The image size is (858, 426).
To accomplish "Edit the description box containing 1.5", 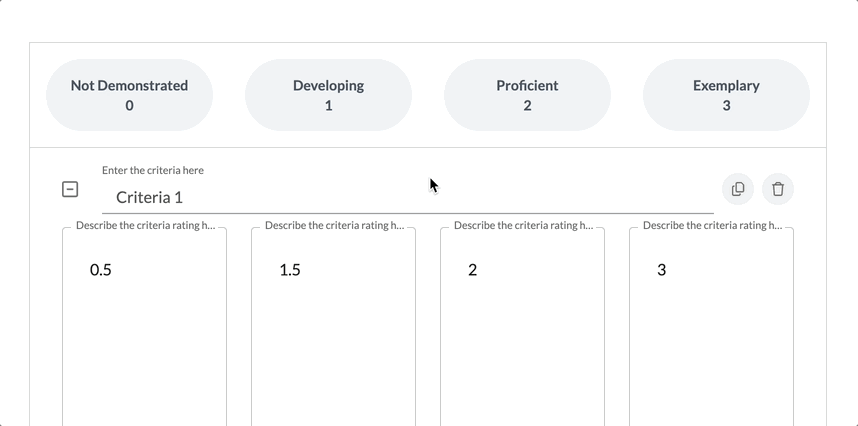I will 333,320.
